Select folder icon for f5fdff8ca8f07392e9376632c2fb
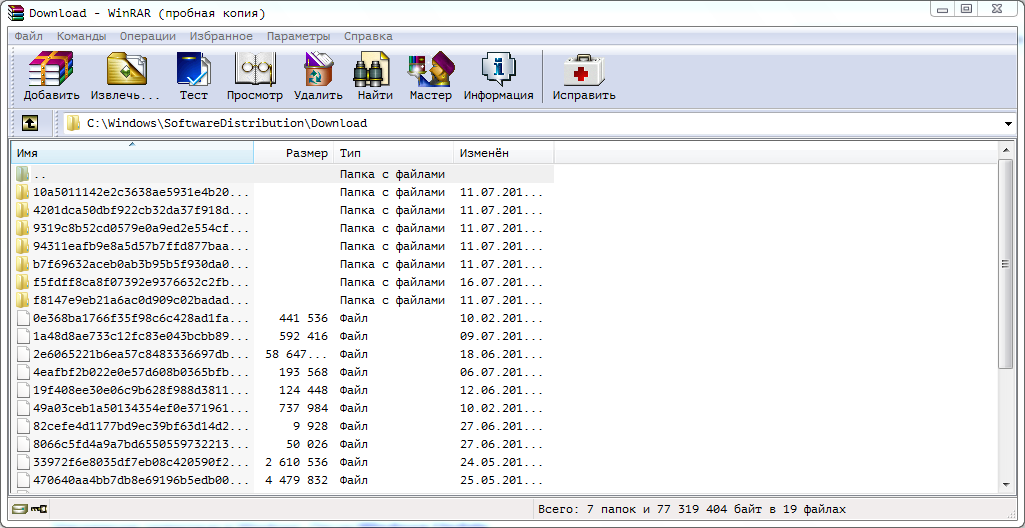The width and height of the screenshot is (1025, 528). pyautogui.click(x=23, y=282)
